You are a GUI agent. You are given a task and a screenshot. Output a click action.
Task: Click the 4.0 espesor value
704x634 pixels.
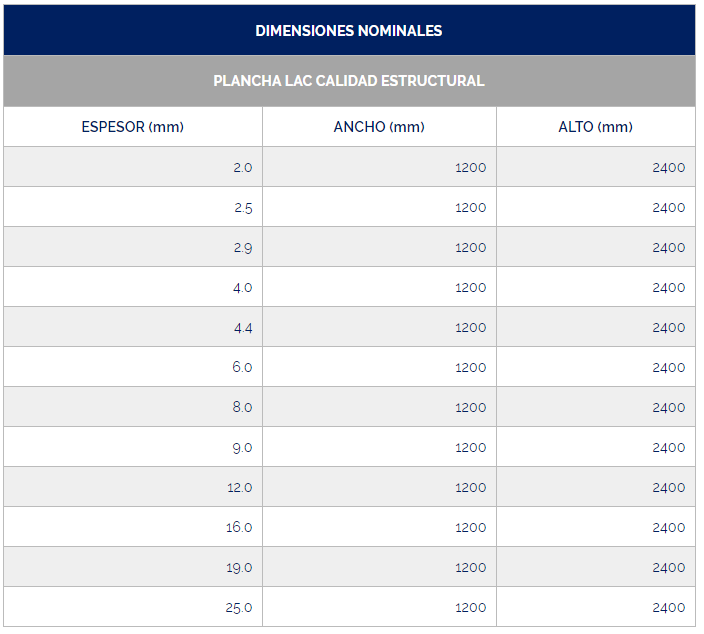tap(242, 287)
